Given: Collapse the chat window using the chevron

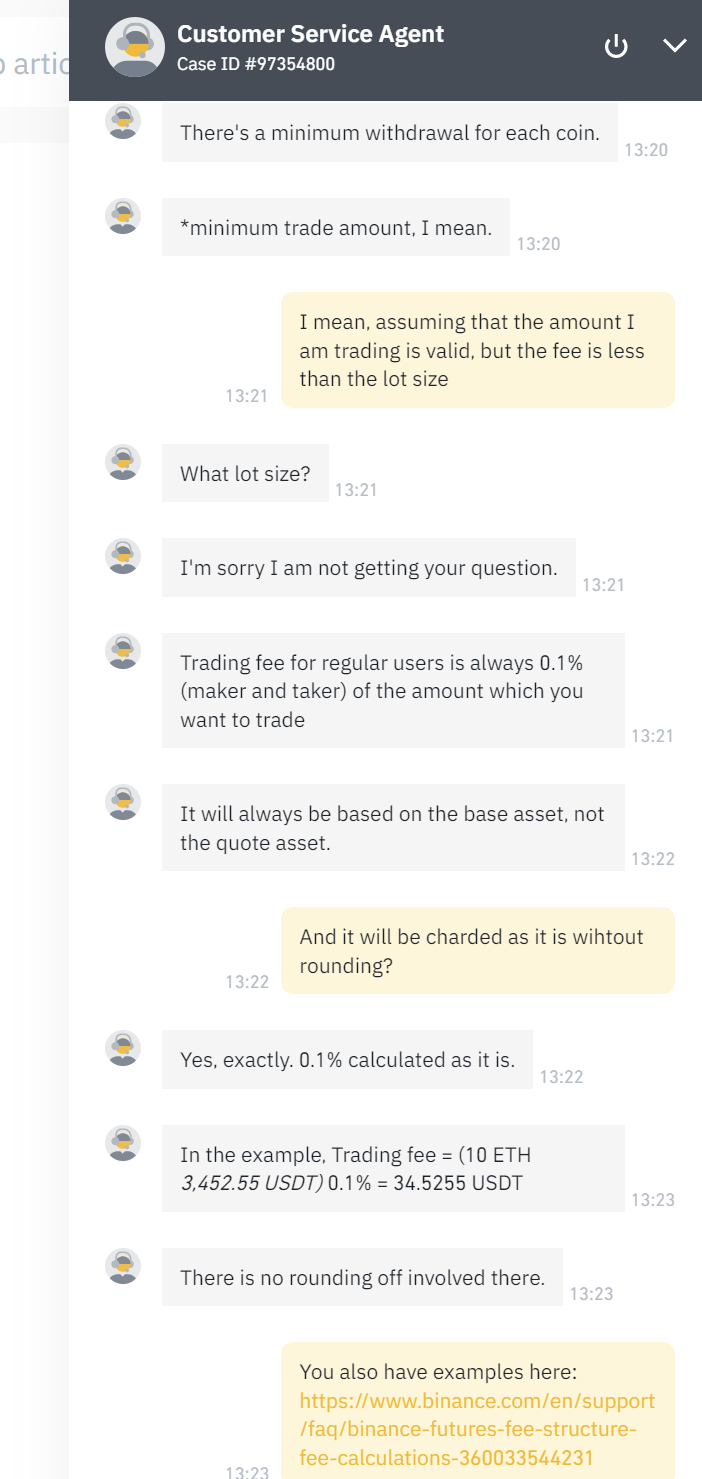Looking at the screenshot, I should point(675,46).
